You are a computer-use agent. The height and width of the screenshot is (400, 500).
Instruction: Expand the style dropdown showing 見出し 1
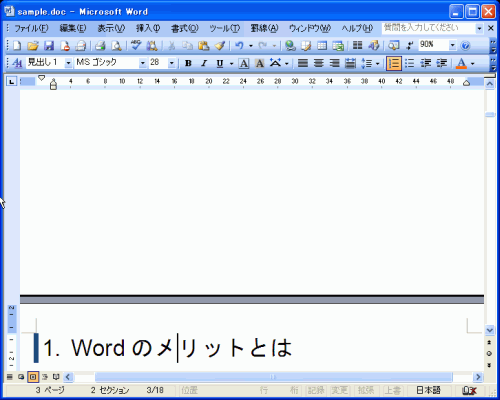68,63
